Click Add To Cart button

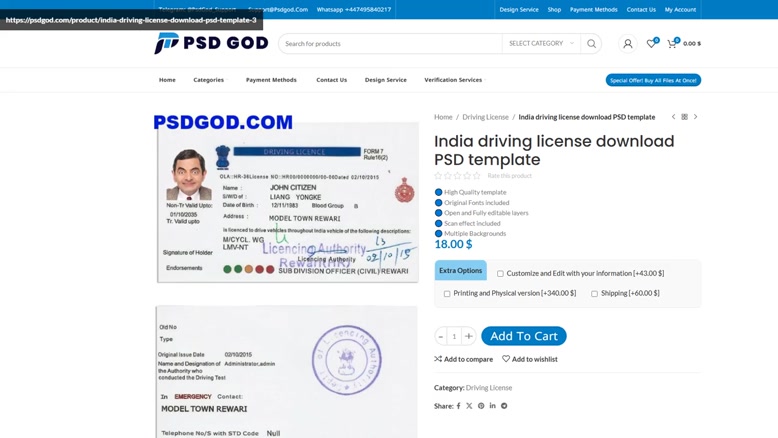pos(524,336)
